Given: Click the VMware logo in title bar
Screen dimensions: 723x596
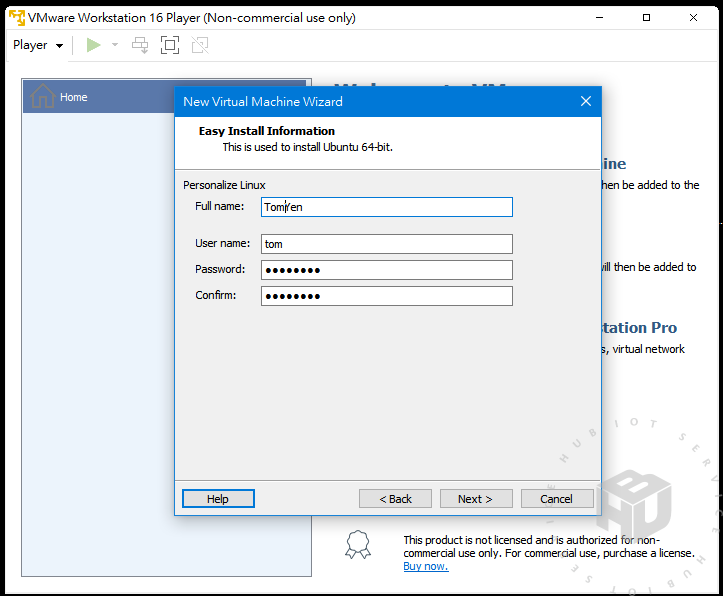Looking at the screenshot, I should point(17,18).
